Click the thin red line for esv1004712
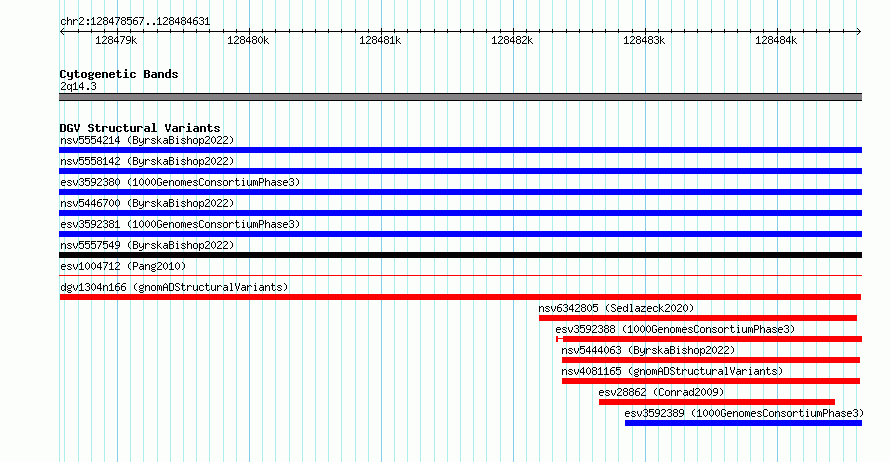This screenshot has width=890, height=462. tap(460, 276)
